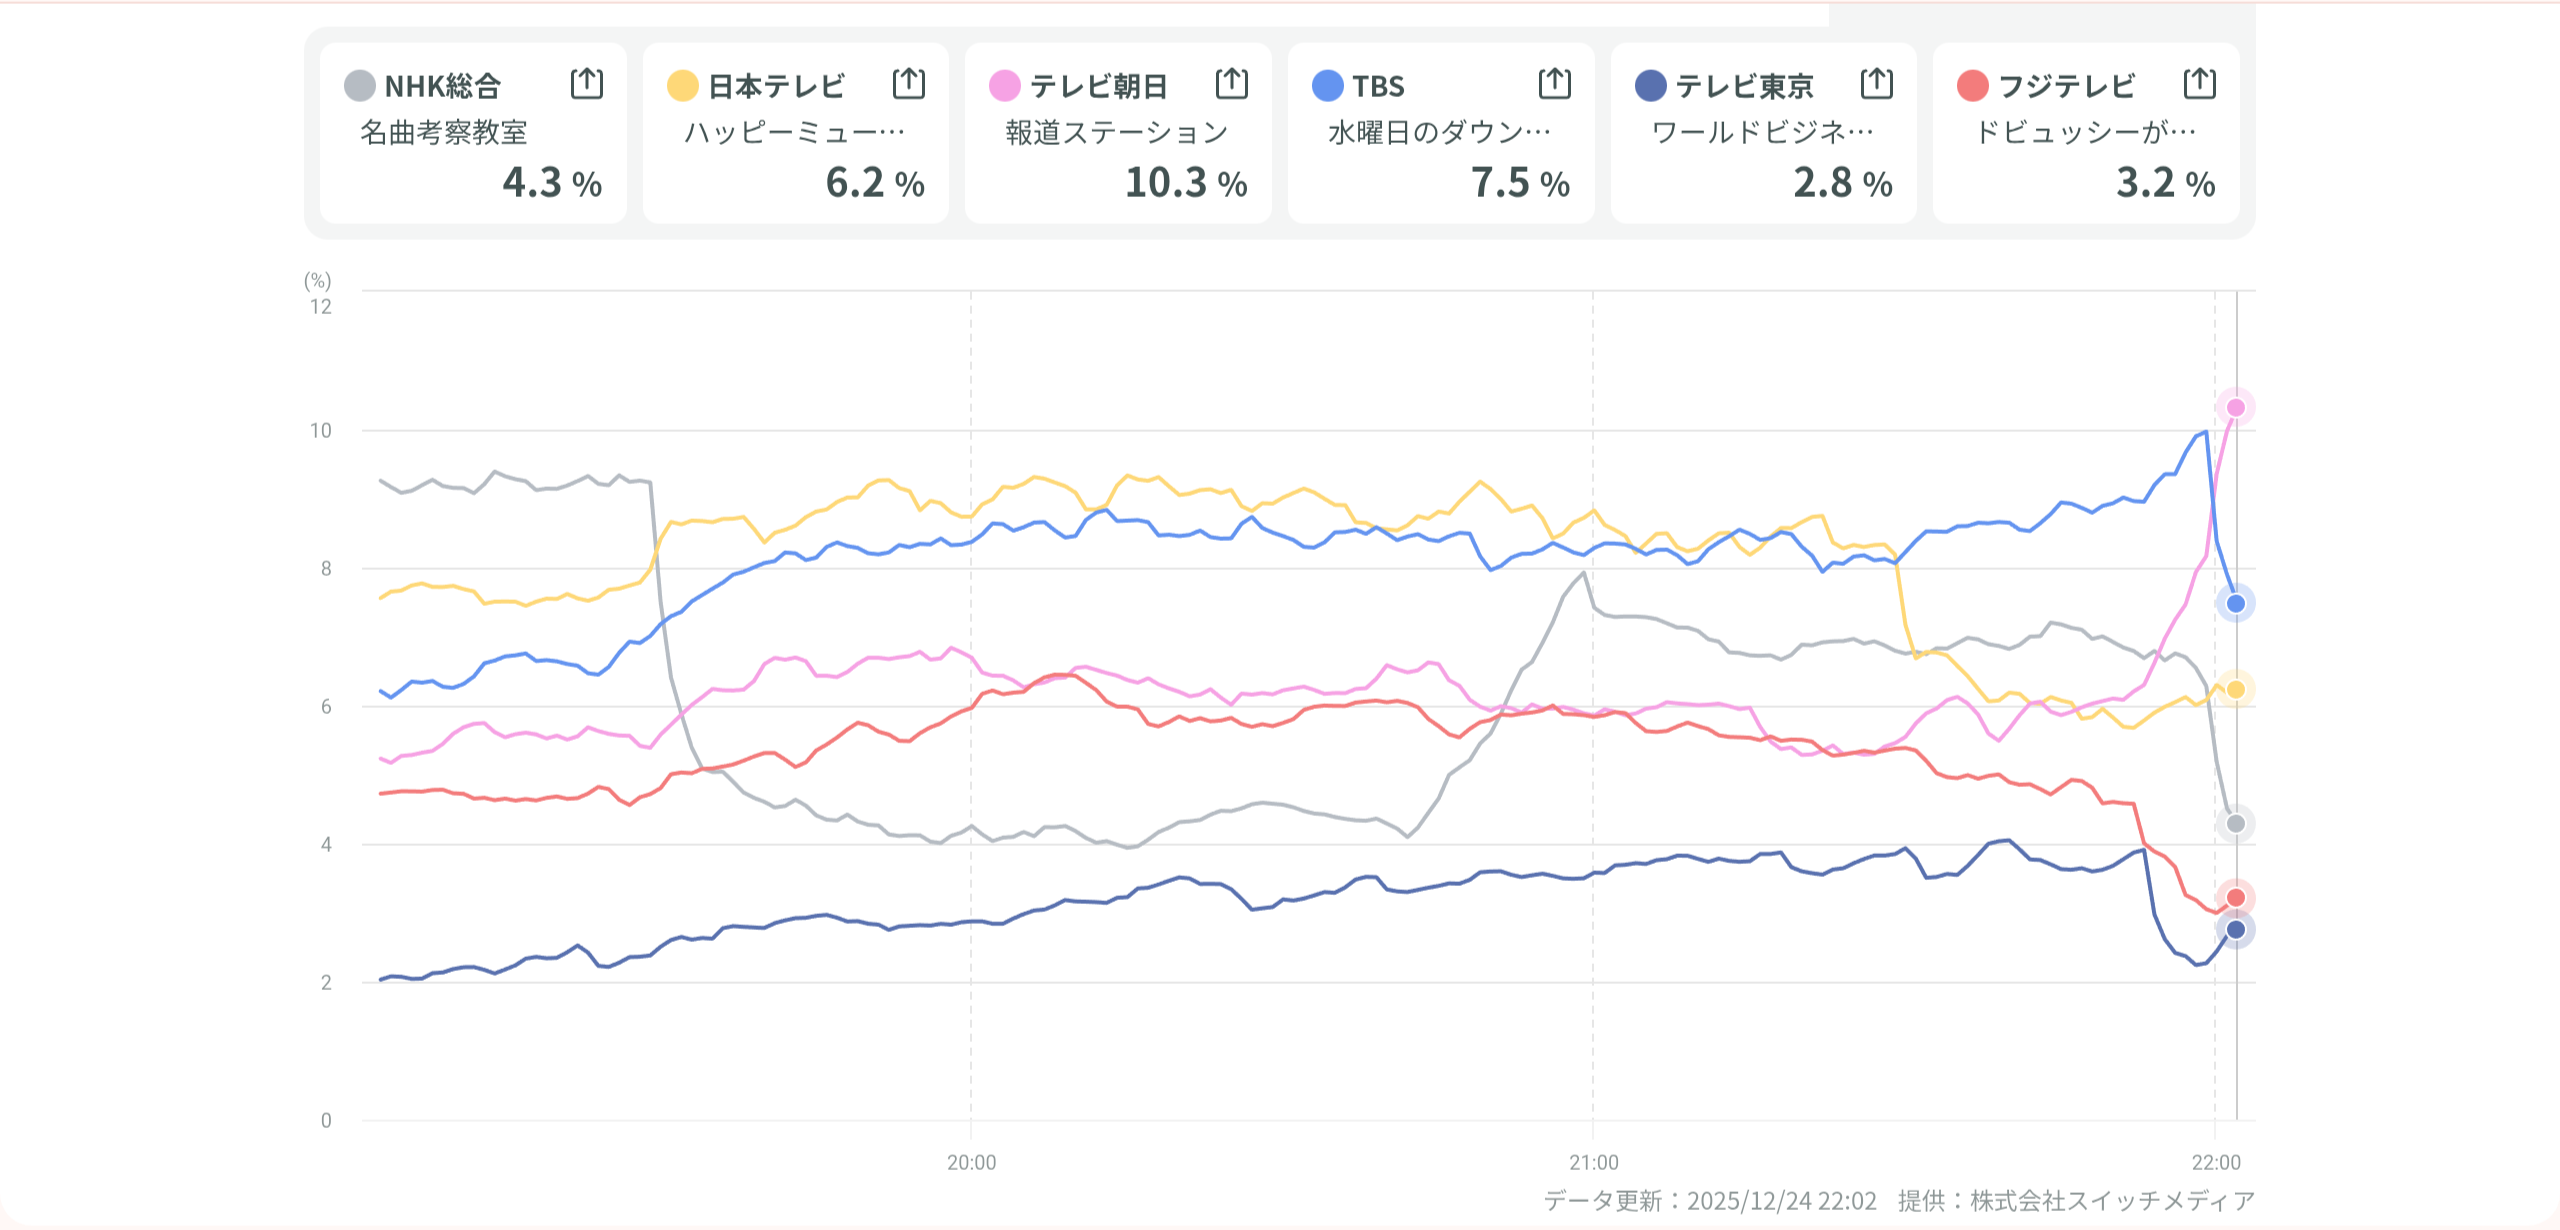Click the フジテレビ channel name
The height and width of the screenshot is (1230, 2560).
(x=2066, y=86)
